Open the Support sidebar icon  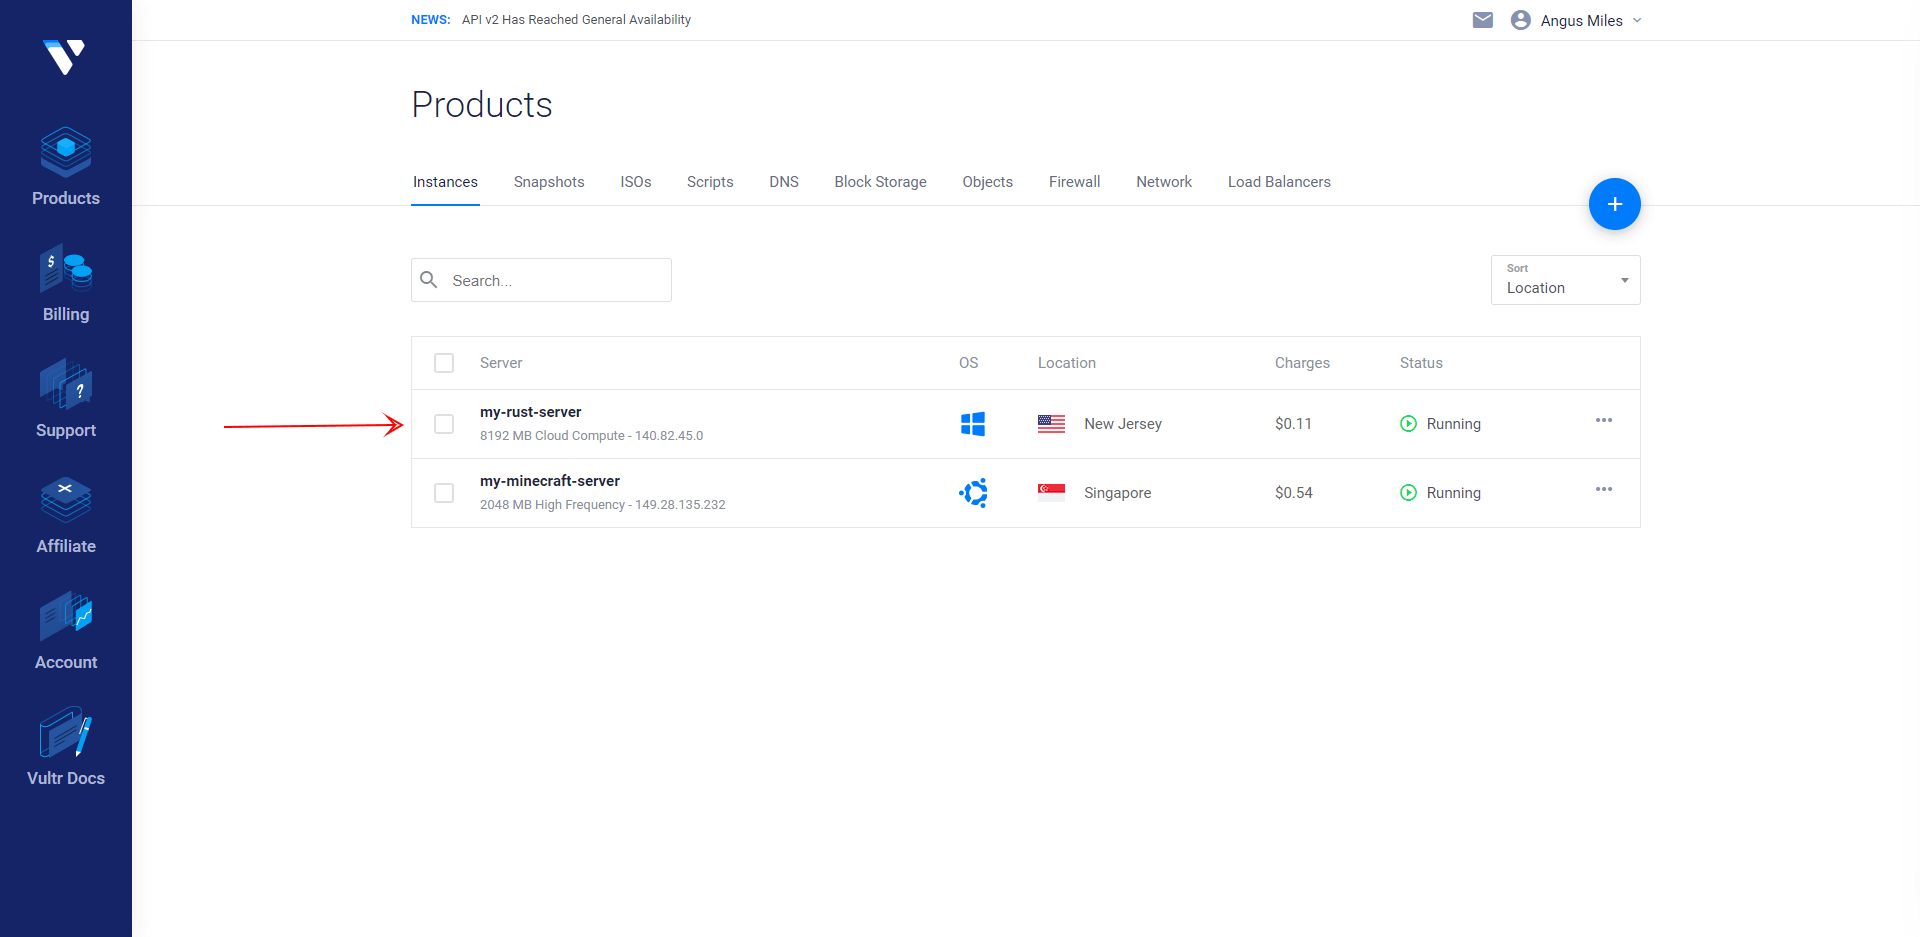click(66, 385)
